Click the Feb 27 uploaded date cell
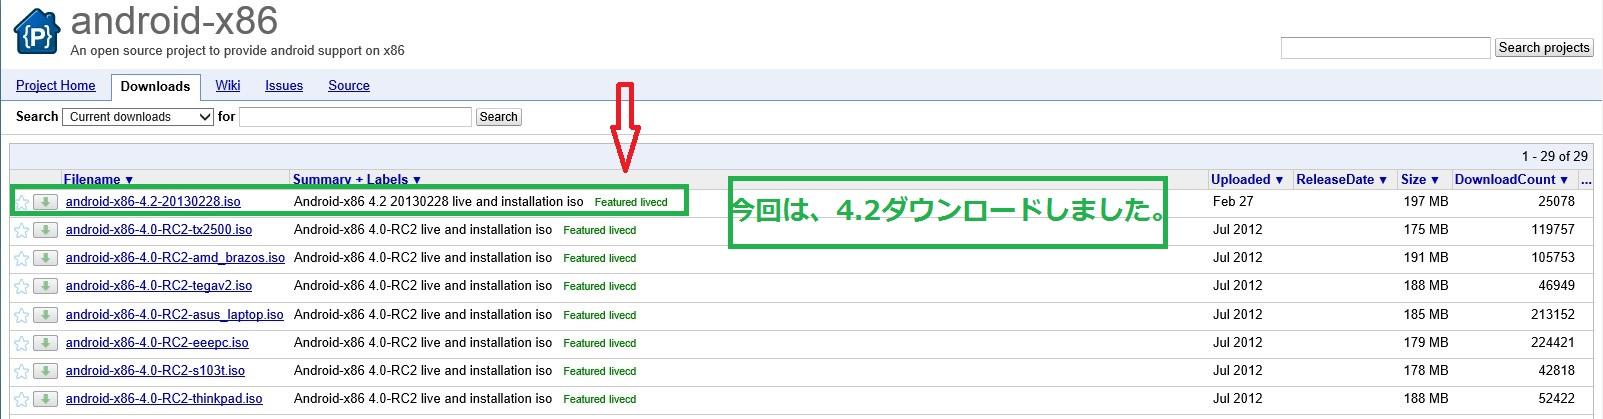The image size is (1603, 419). (x=1233, y=202)
